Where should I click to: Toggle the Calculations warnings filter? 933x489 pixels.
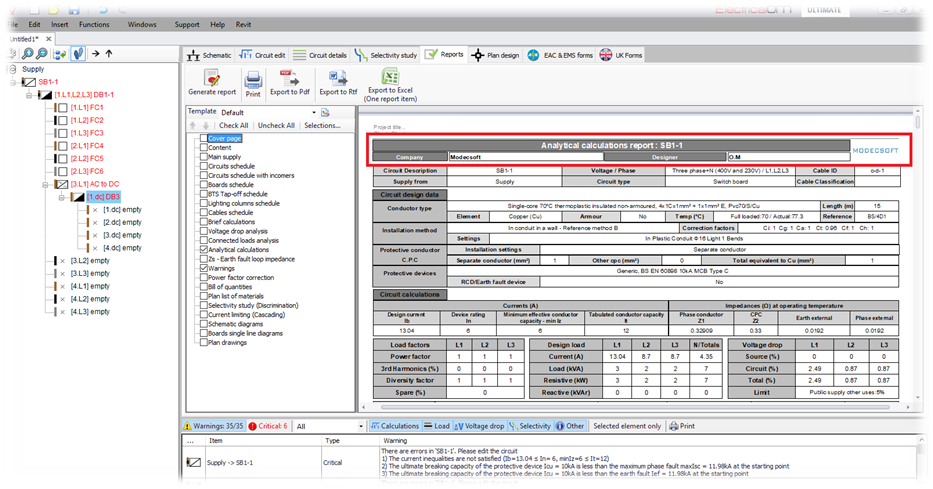(395, 426)
